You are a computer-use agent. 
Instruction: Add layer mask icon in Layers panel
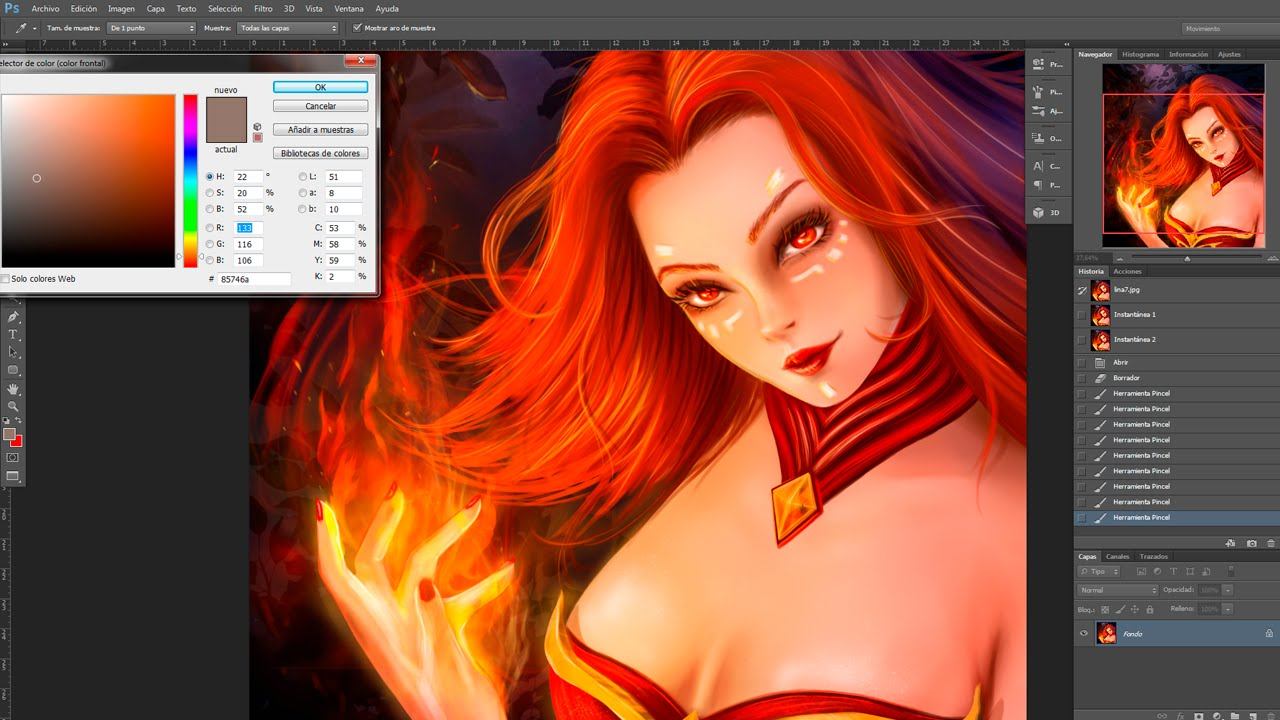point(1198,715)
